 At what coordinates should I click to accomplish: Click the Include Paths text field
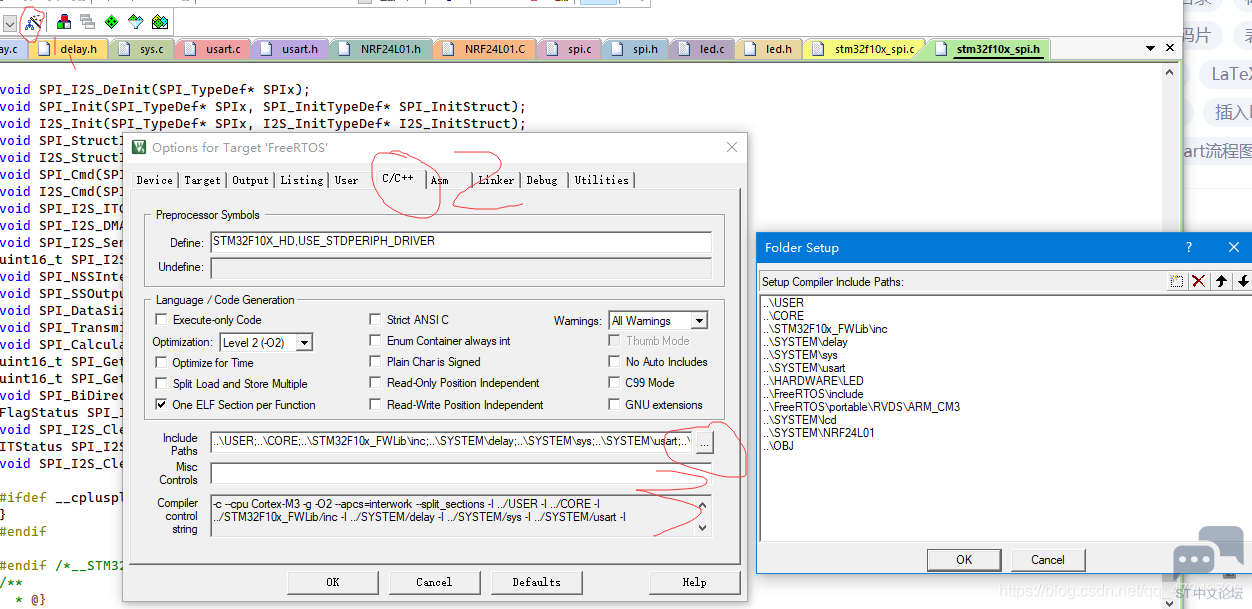pos(451,441)
